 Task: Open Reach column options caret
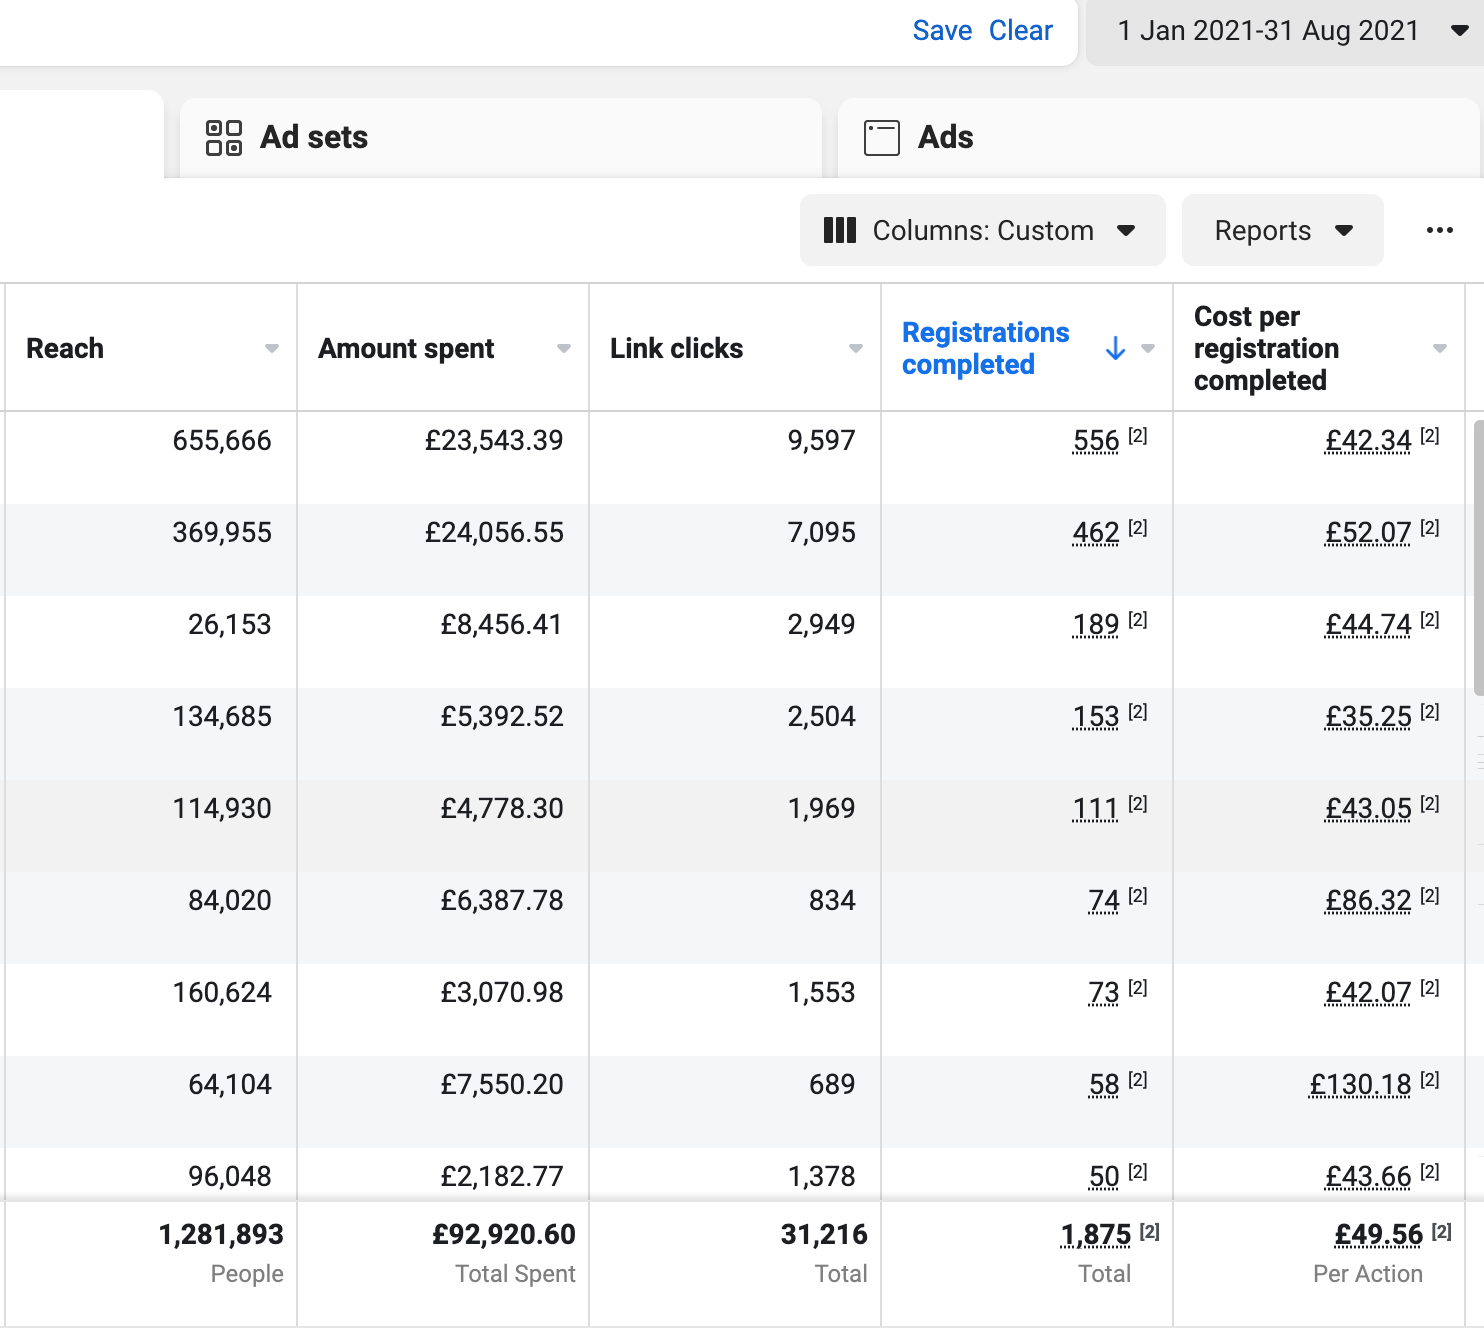[x=271, y=349]
